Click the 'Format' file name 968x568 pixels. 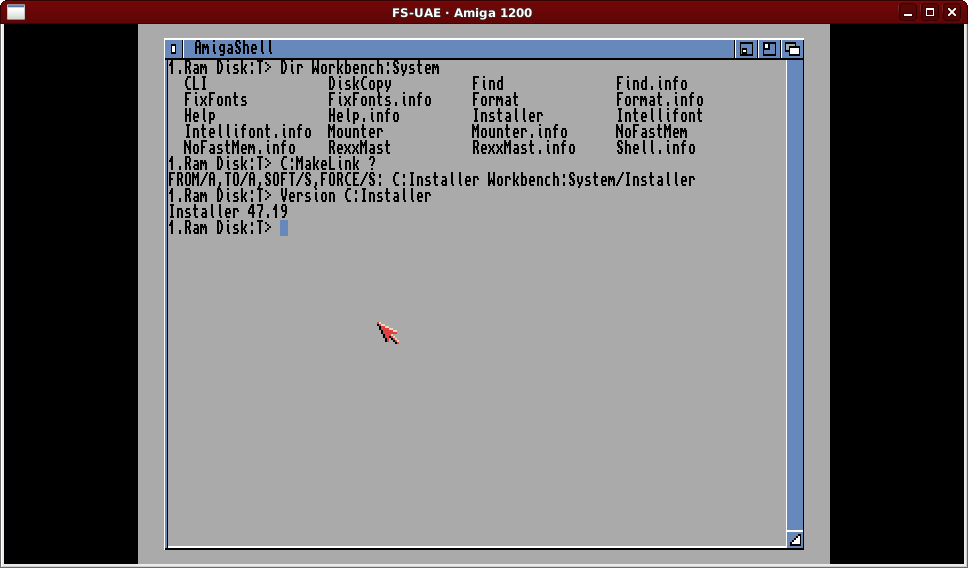pyautogui.click(x=496, y=99)
